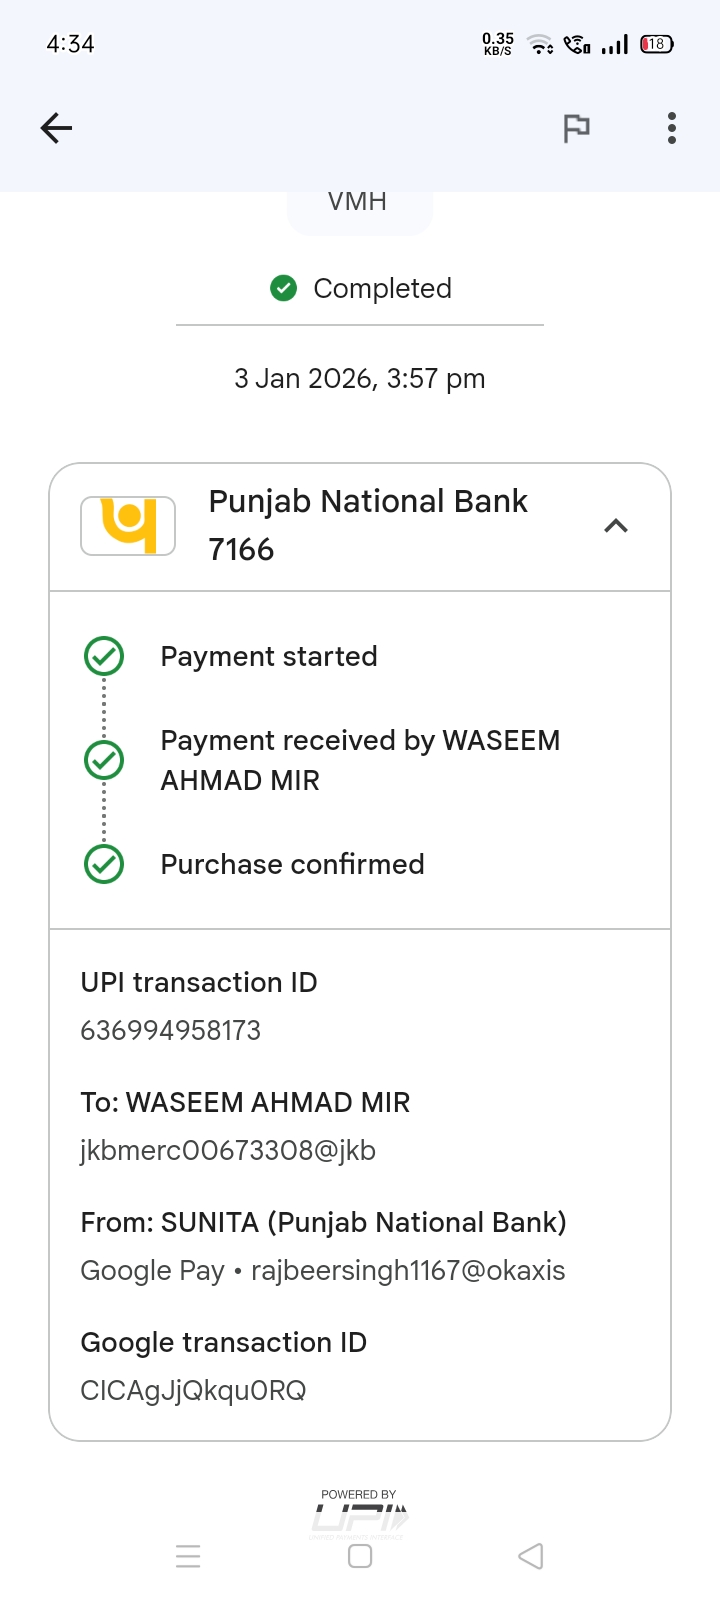The width and height of the screenshot is (720, 1600).
Task: Tap the flag report icon
Action: [576, 128]
